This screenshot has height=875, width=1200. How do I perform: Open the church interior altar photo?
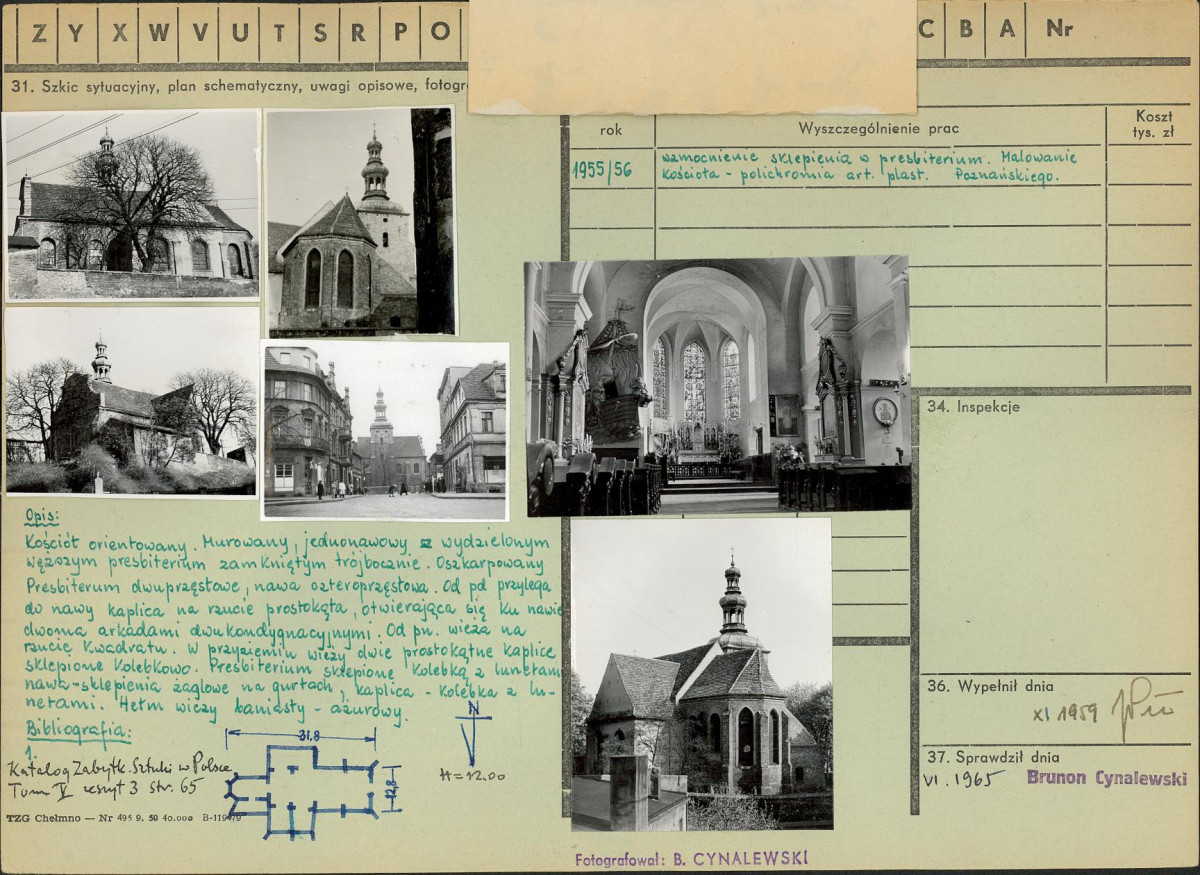717,385
